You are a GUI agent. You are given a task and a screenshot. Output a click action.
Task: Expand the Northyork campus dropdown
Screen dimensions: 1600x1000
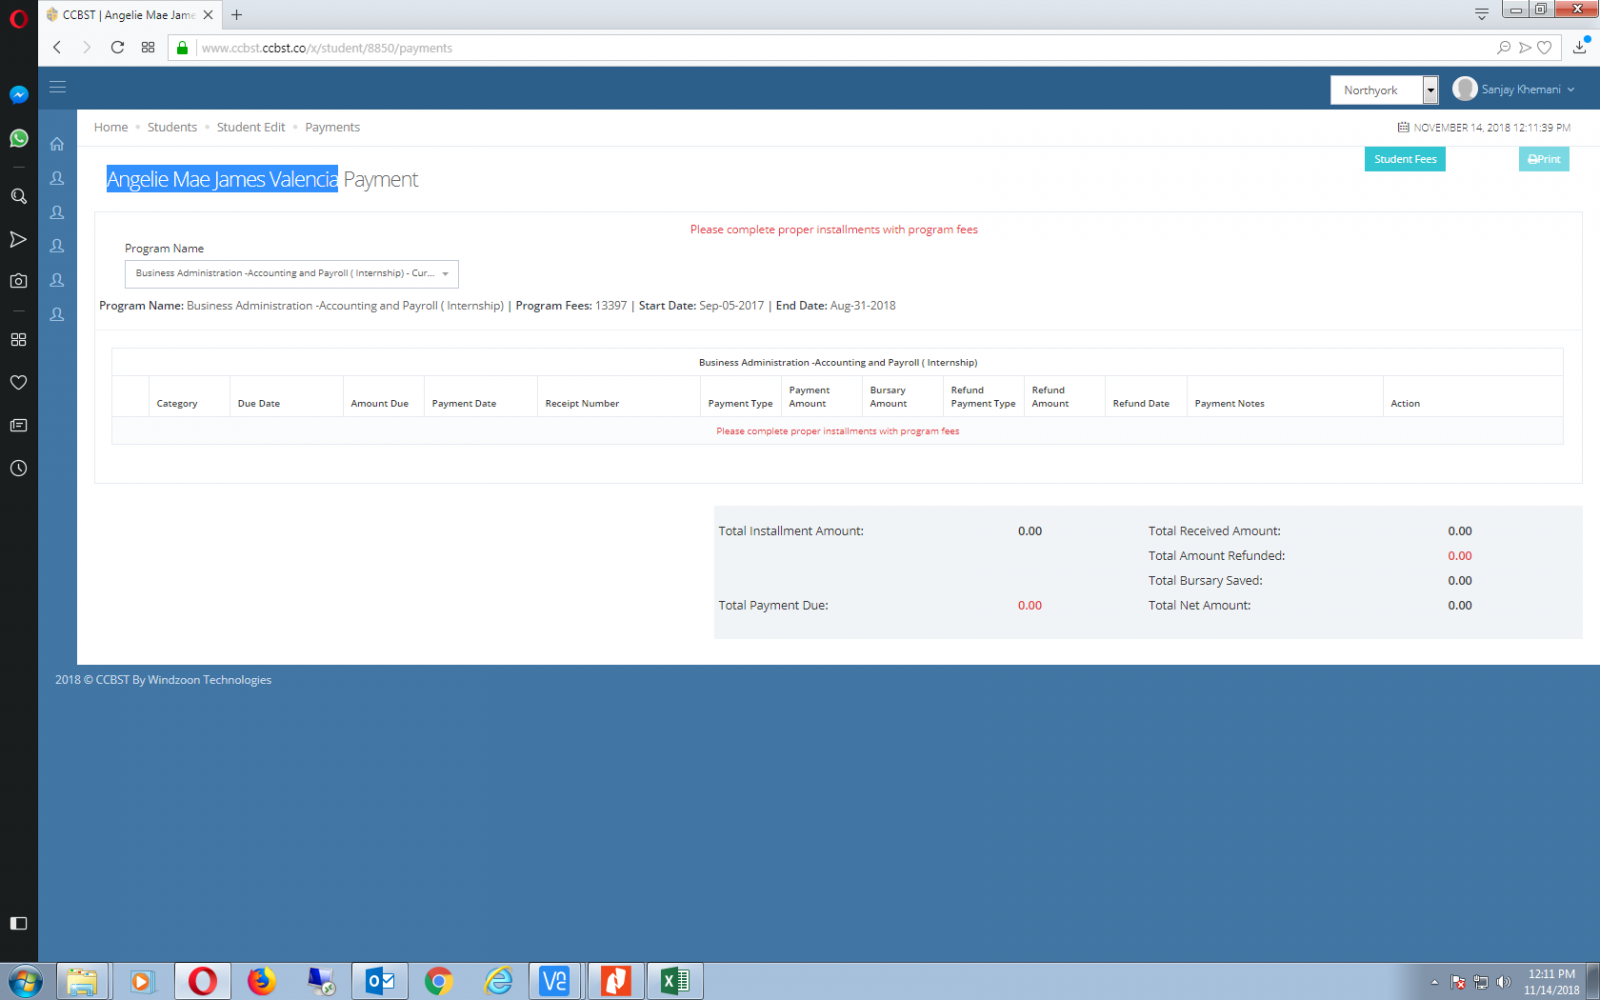pyautogui.click(x=1430, y=90)
